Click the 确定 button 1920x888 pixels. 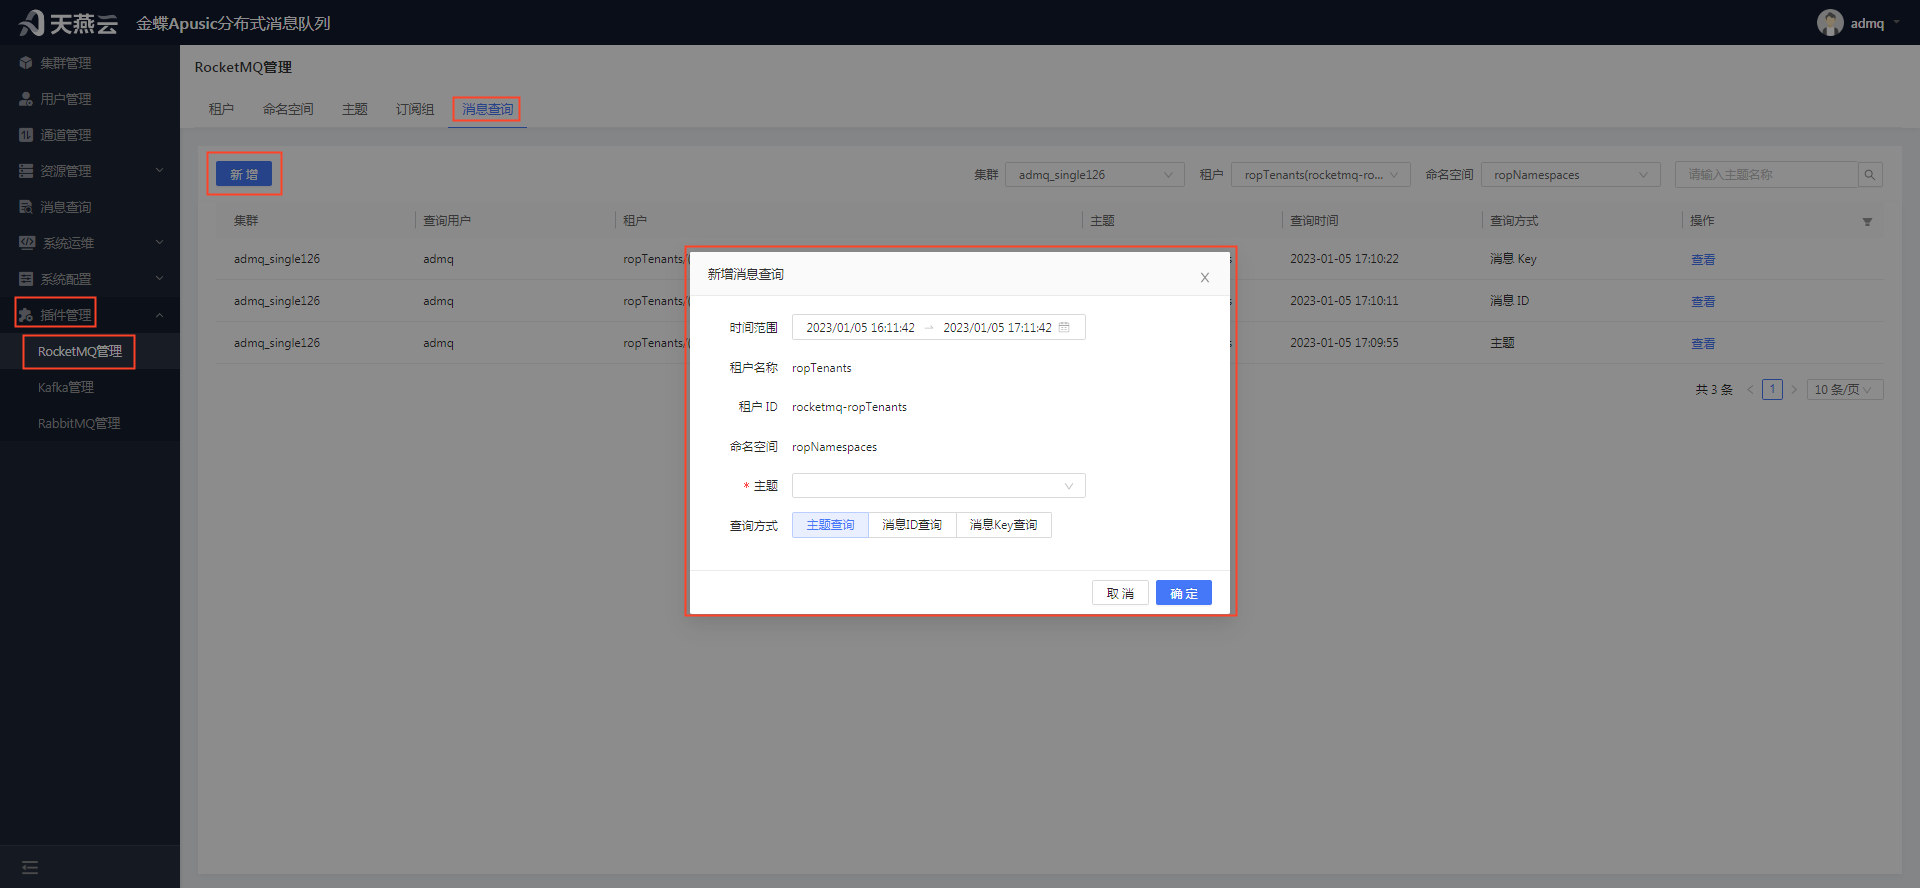(1184, 593)
